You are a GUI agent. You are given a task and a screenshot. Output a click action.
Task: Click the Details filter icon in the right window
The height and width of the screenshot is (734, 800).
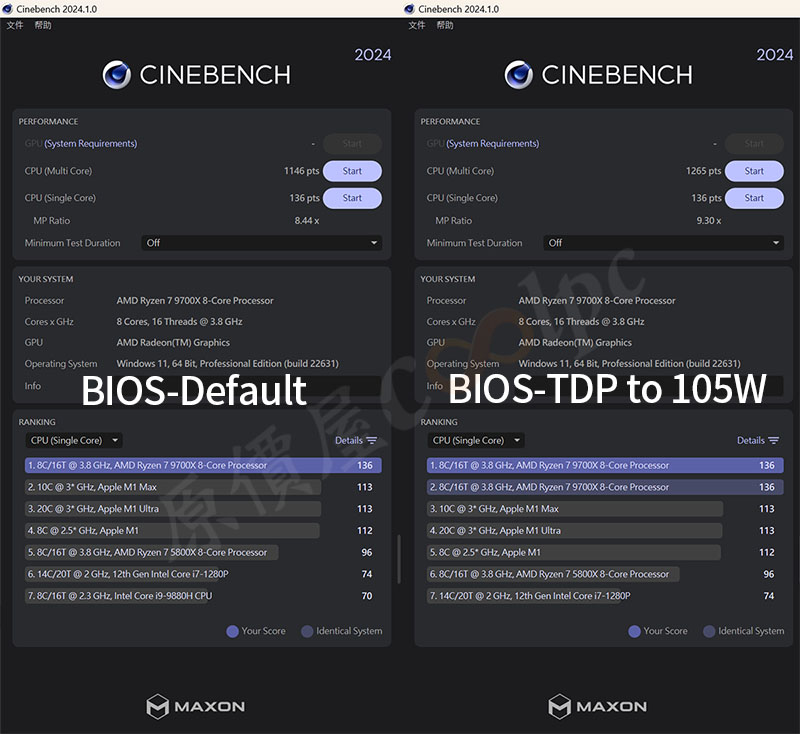(x=774, y=440)
